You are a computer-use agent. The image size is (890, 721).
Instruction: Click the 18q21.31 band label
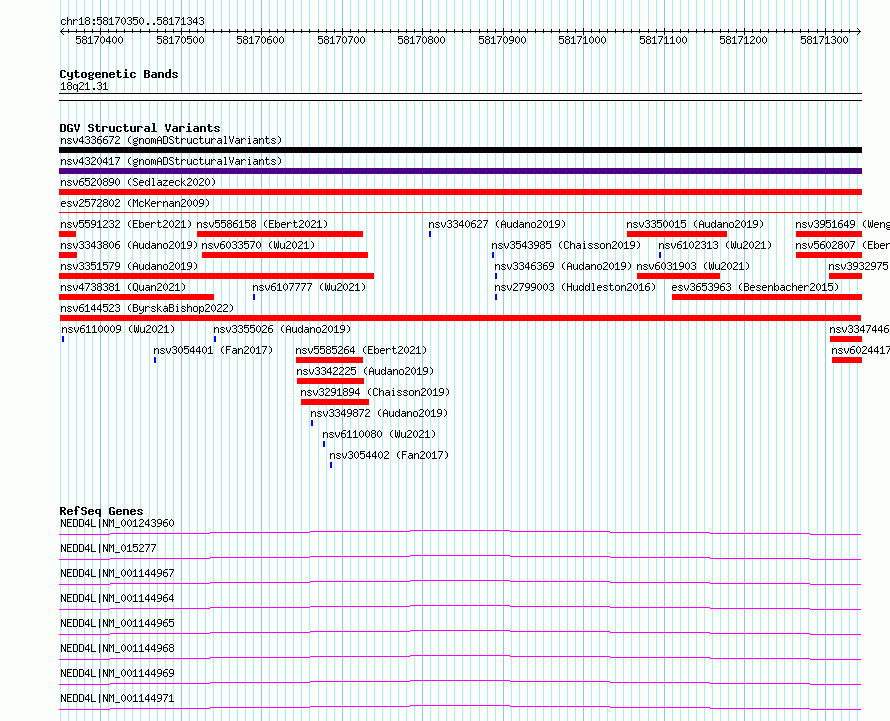point(83,86)
